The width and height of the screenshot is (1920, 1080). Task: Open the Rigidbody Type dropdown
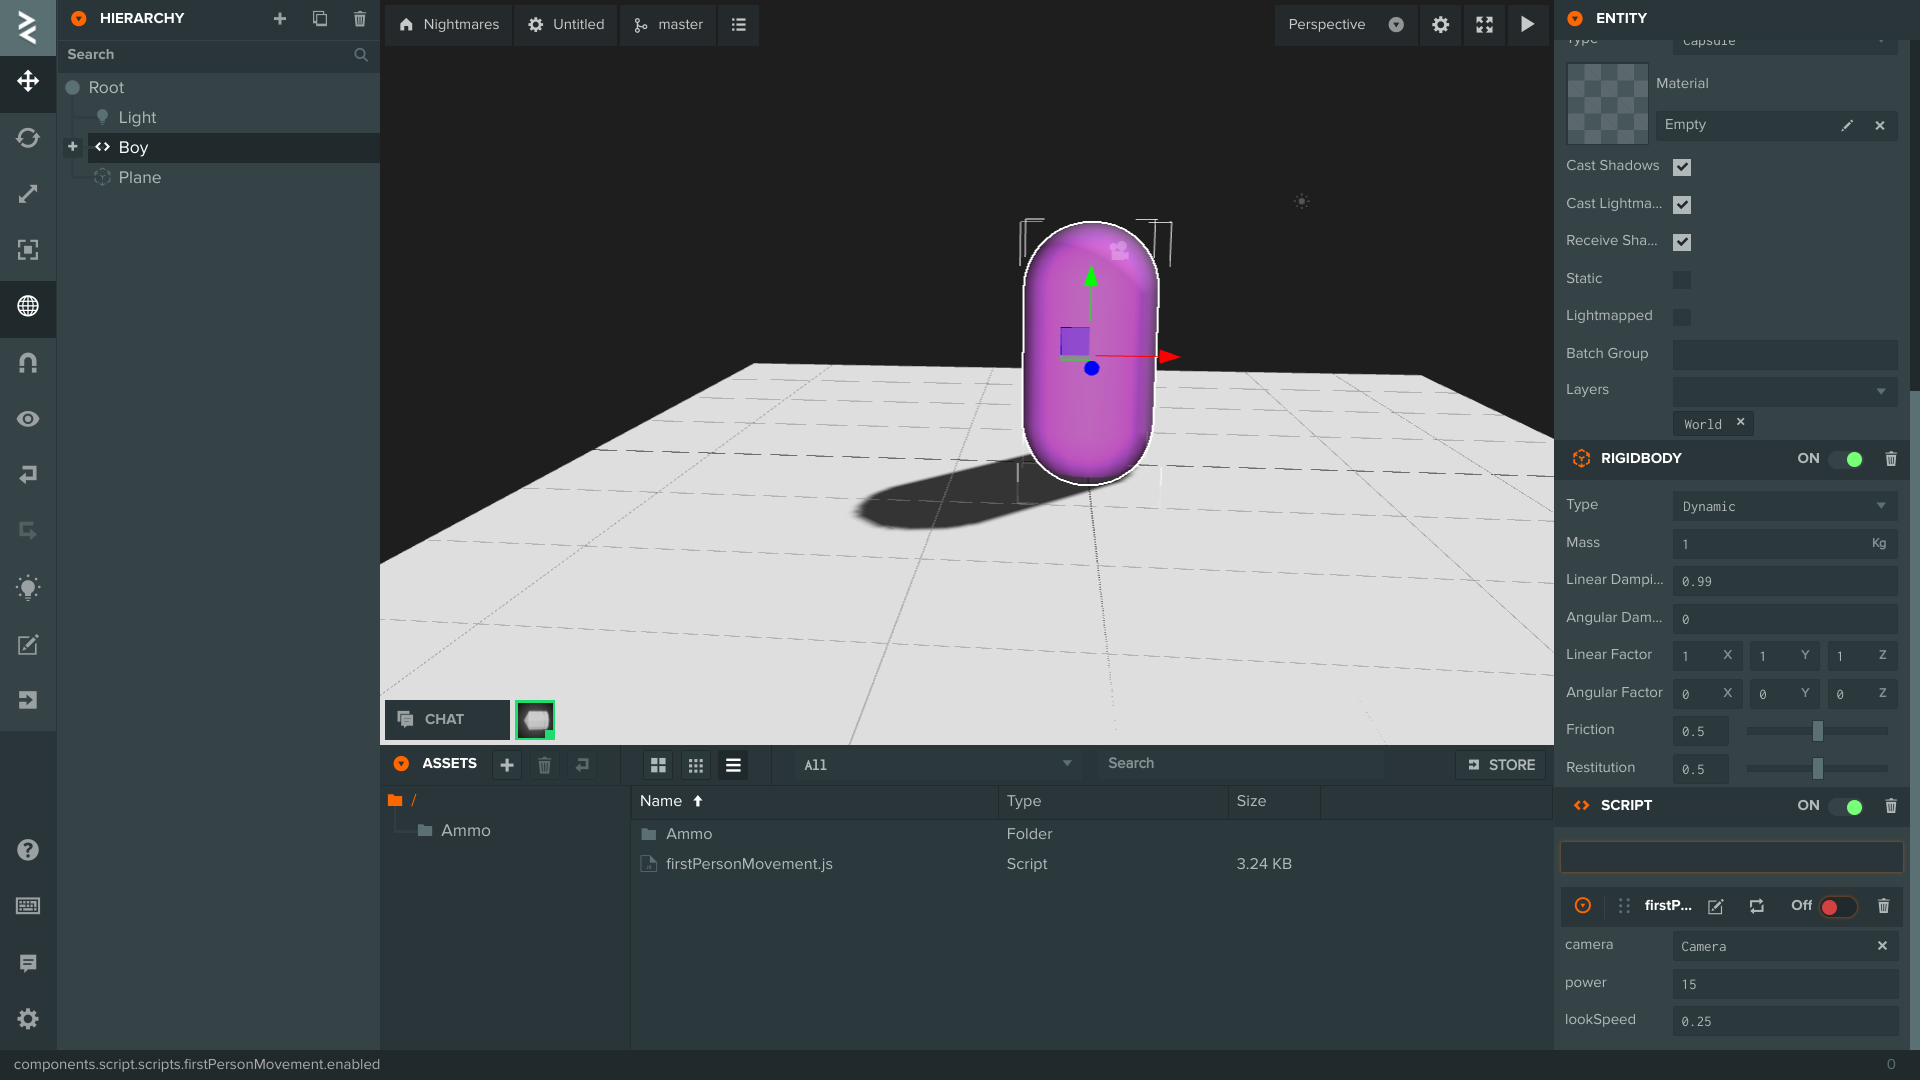point(1784,506)
